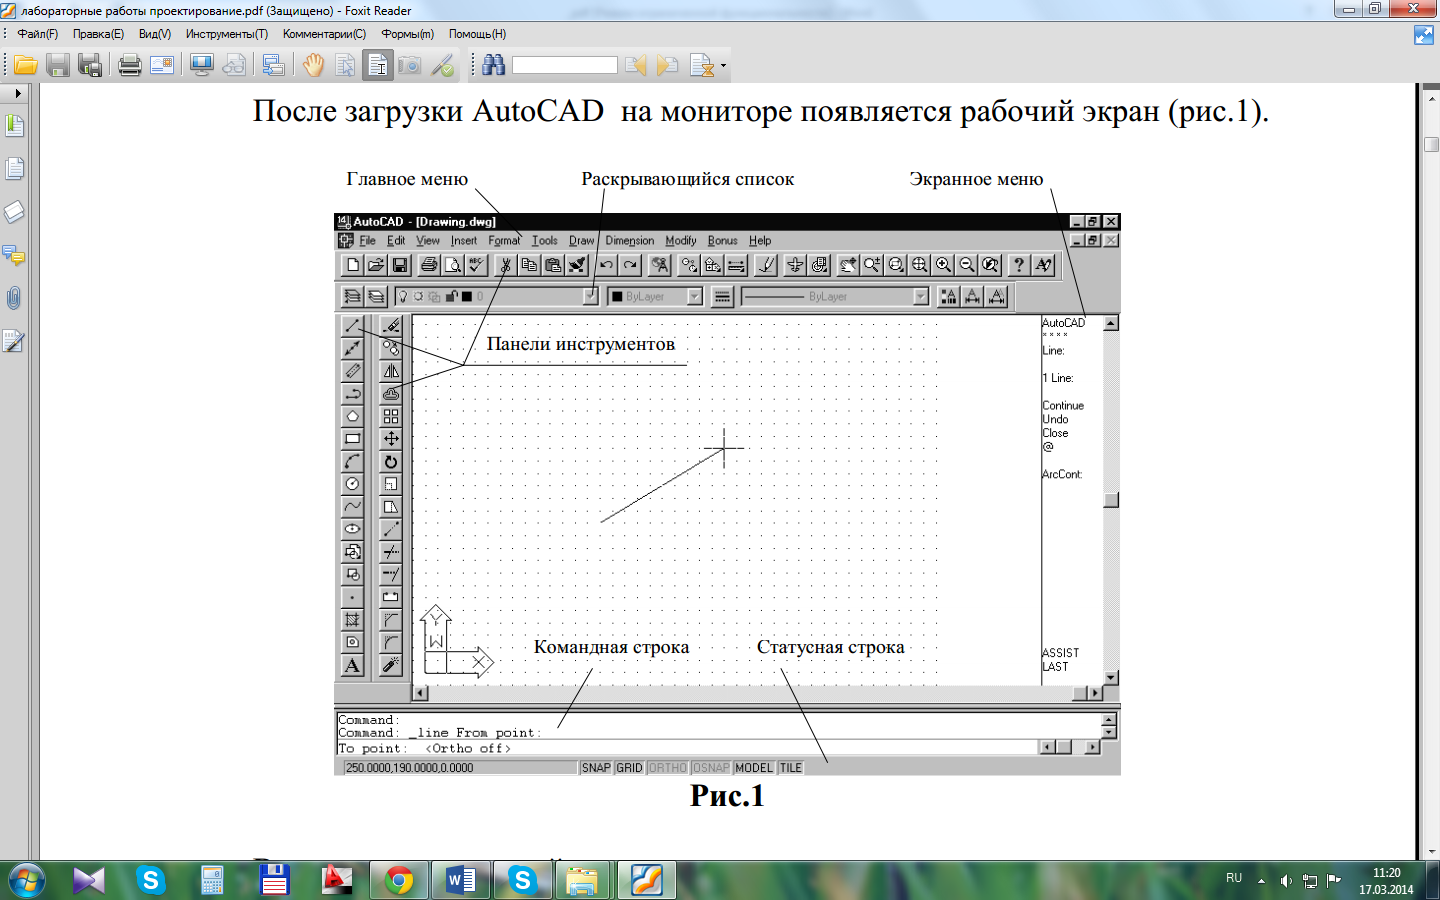Click the Foxit Save icon
The height and width of the screenshot is (900, 1440).
[x=57, y=66]
